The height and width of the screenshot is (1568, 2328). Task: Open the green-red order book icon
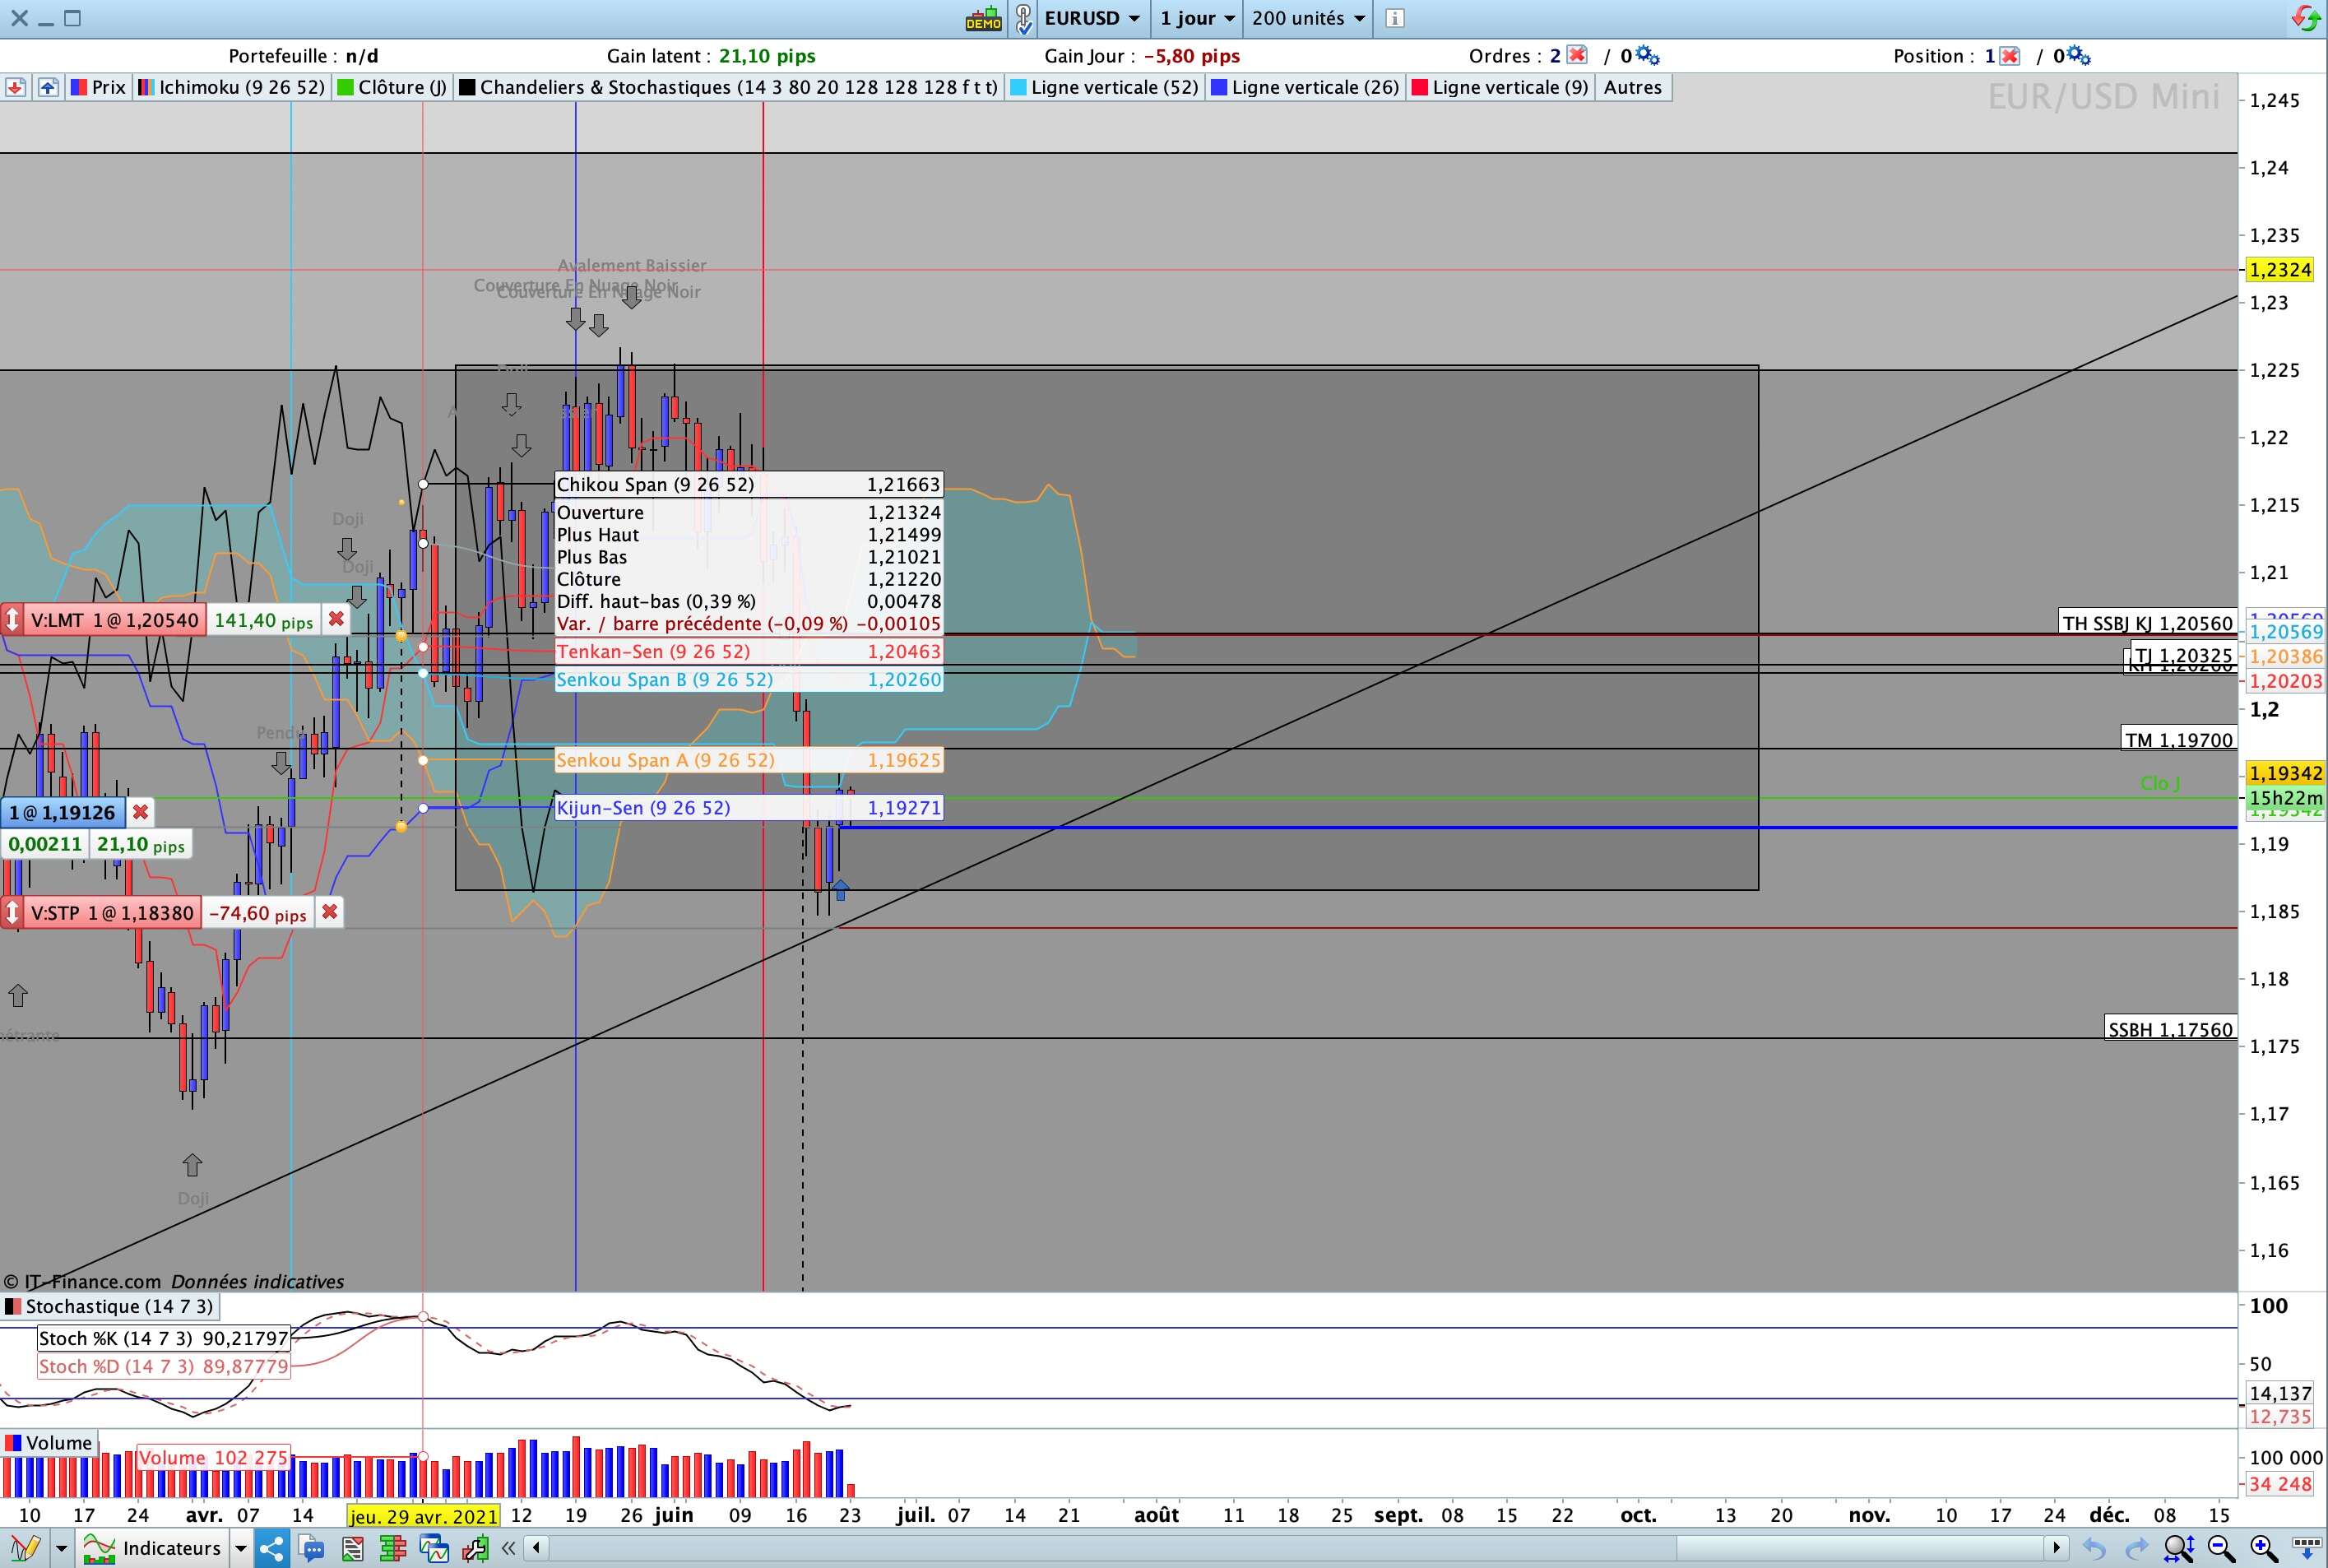click(392, 1549)
